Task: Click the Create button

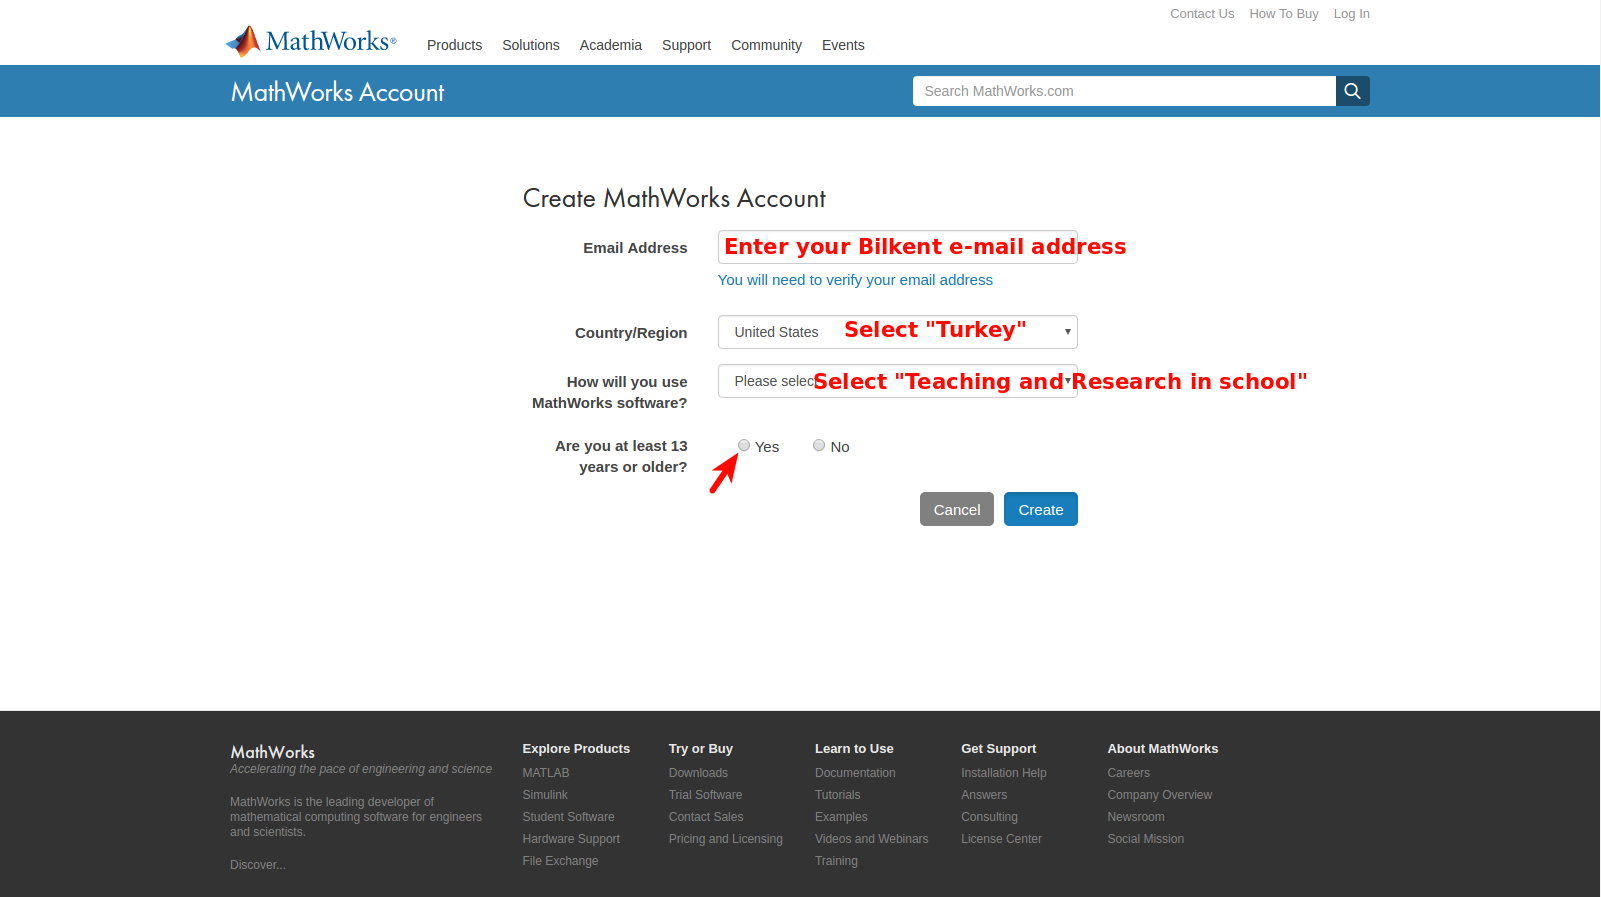Action: (1041, 509)
